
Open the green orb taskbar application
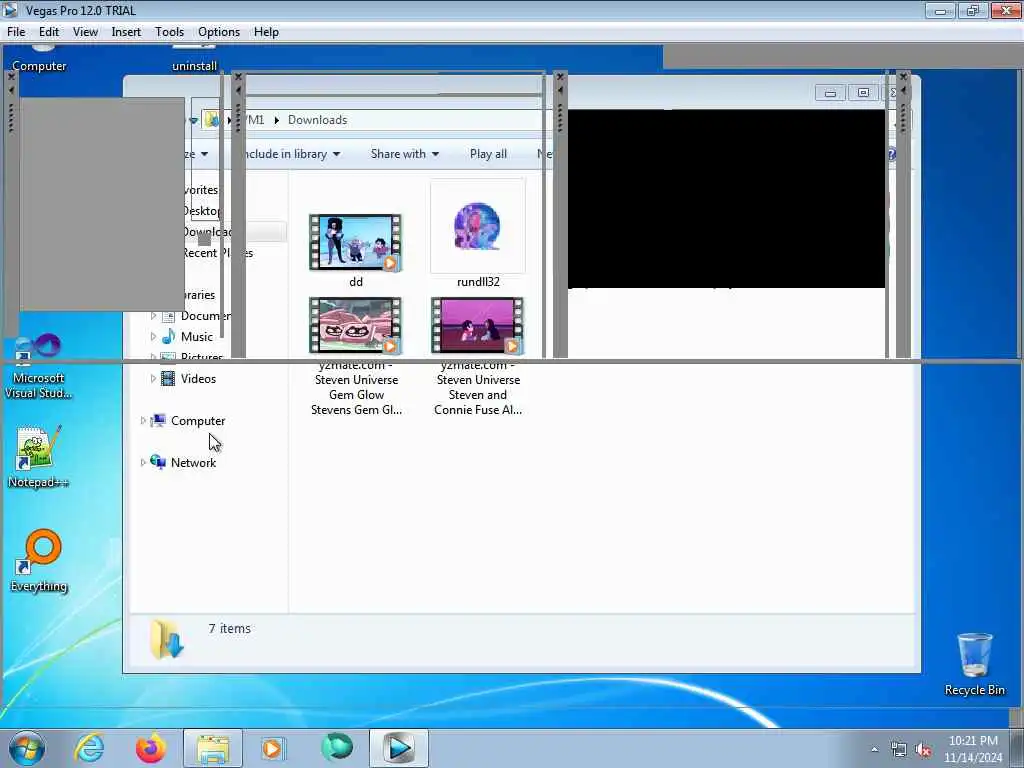pos(337,748)
